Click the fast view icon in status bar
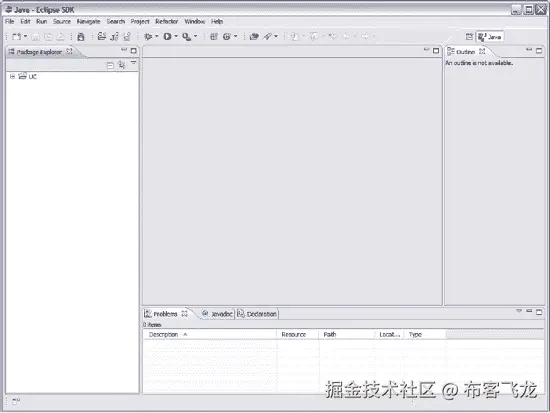550x413 pixels. 16,401
